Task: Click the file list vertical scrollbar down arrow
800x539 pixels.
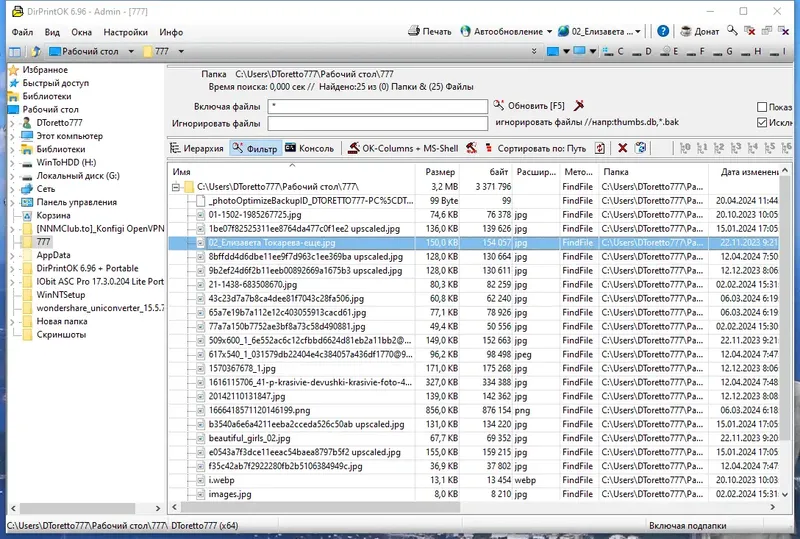Action: tap(785, 494)
